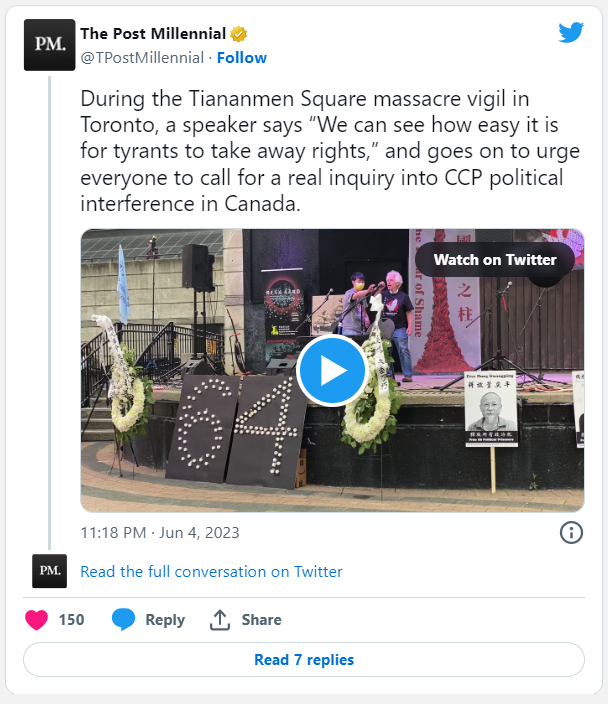Image resolution: width=608 pixels, height=704 pixels.
Task: Play the embedded video
Action: click(x=332, y=370)
